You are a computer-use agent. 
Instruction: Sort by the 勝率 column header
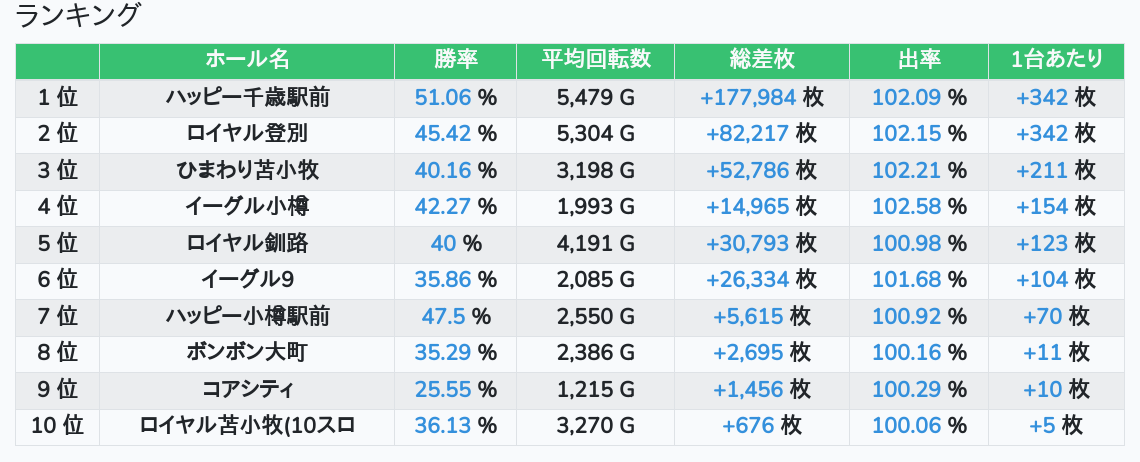tap(455, 60)
